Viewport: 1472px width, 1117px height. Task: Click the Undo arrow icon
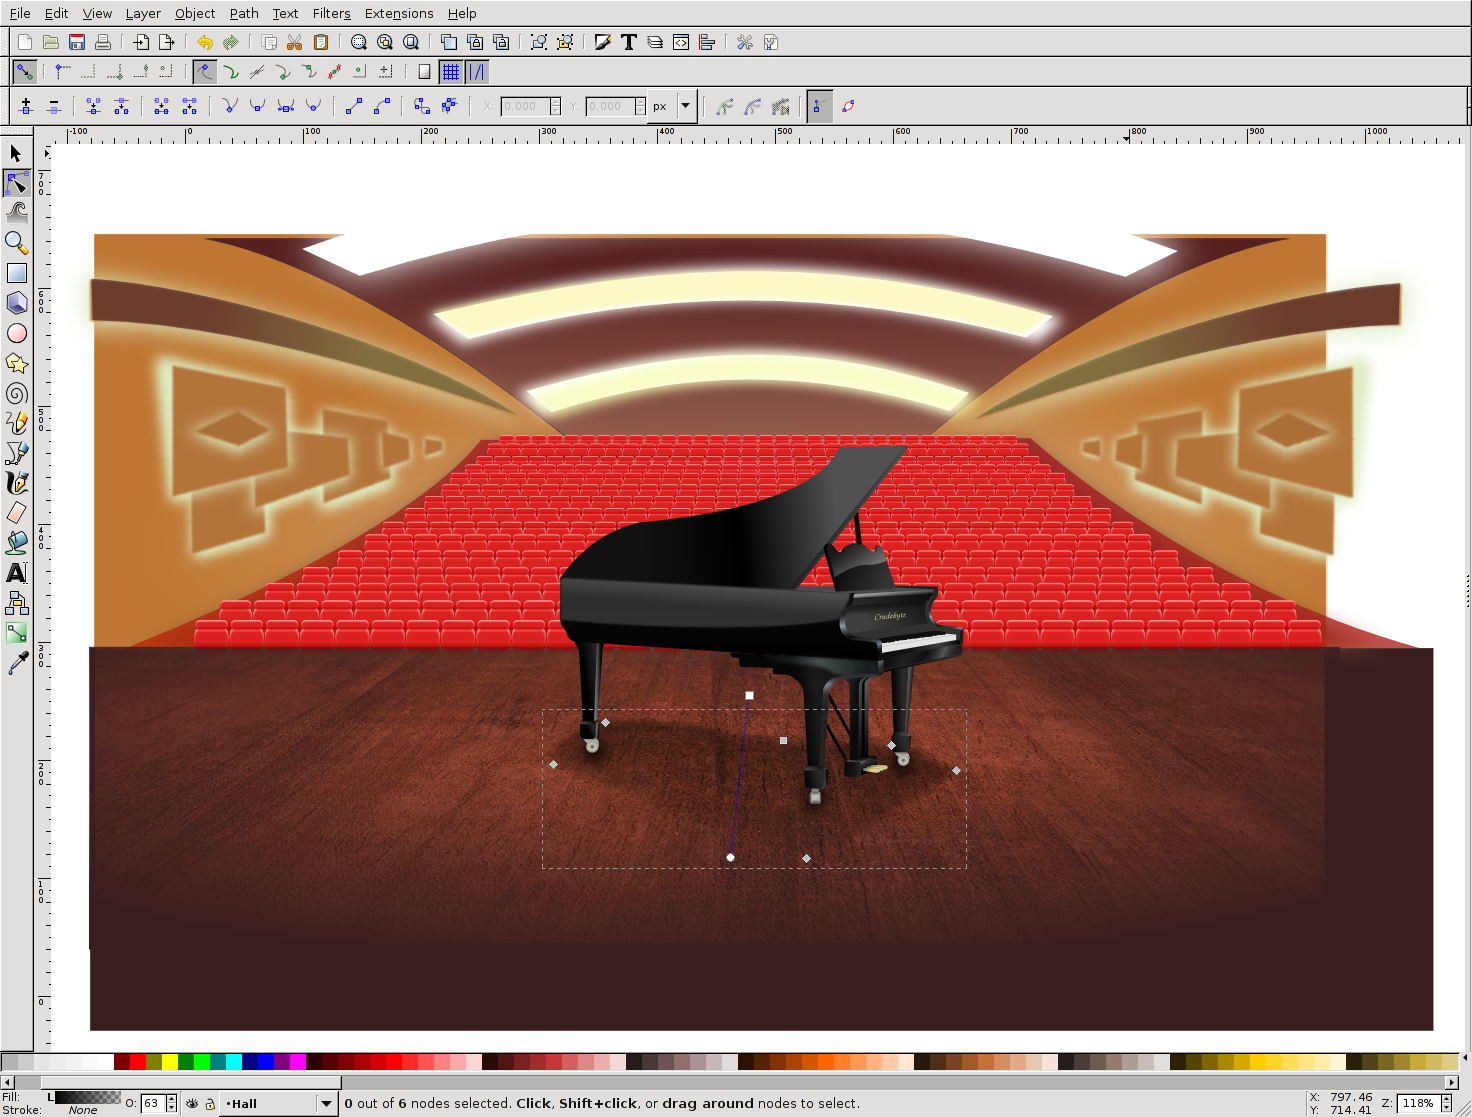(x=205, y=42)
